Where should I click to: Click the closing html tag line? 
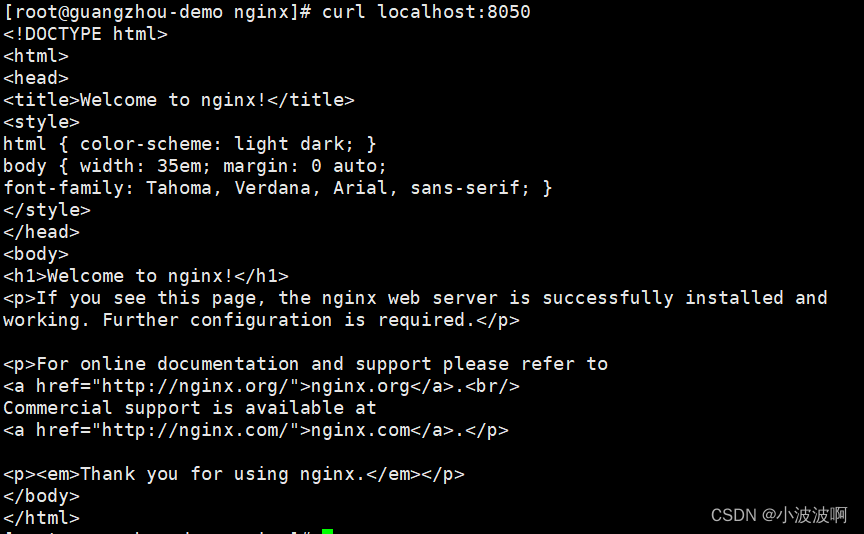(x=41, y=518)
